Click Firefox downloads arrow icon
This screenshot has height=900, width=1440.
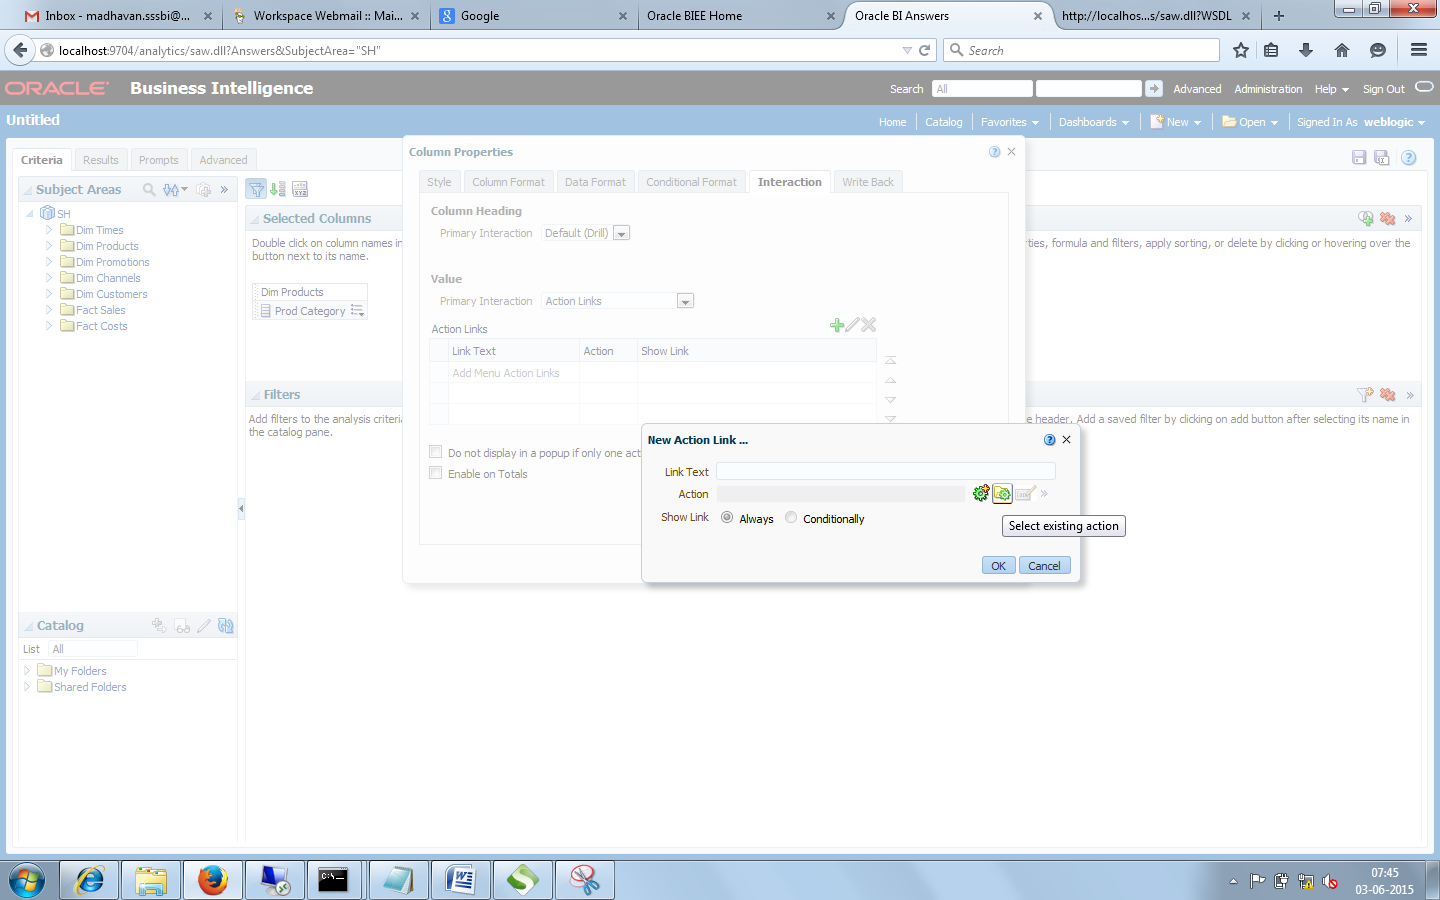[x=1306, y=50]
